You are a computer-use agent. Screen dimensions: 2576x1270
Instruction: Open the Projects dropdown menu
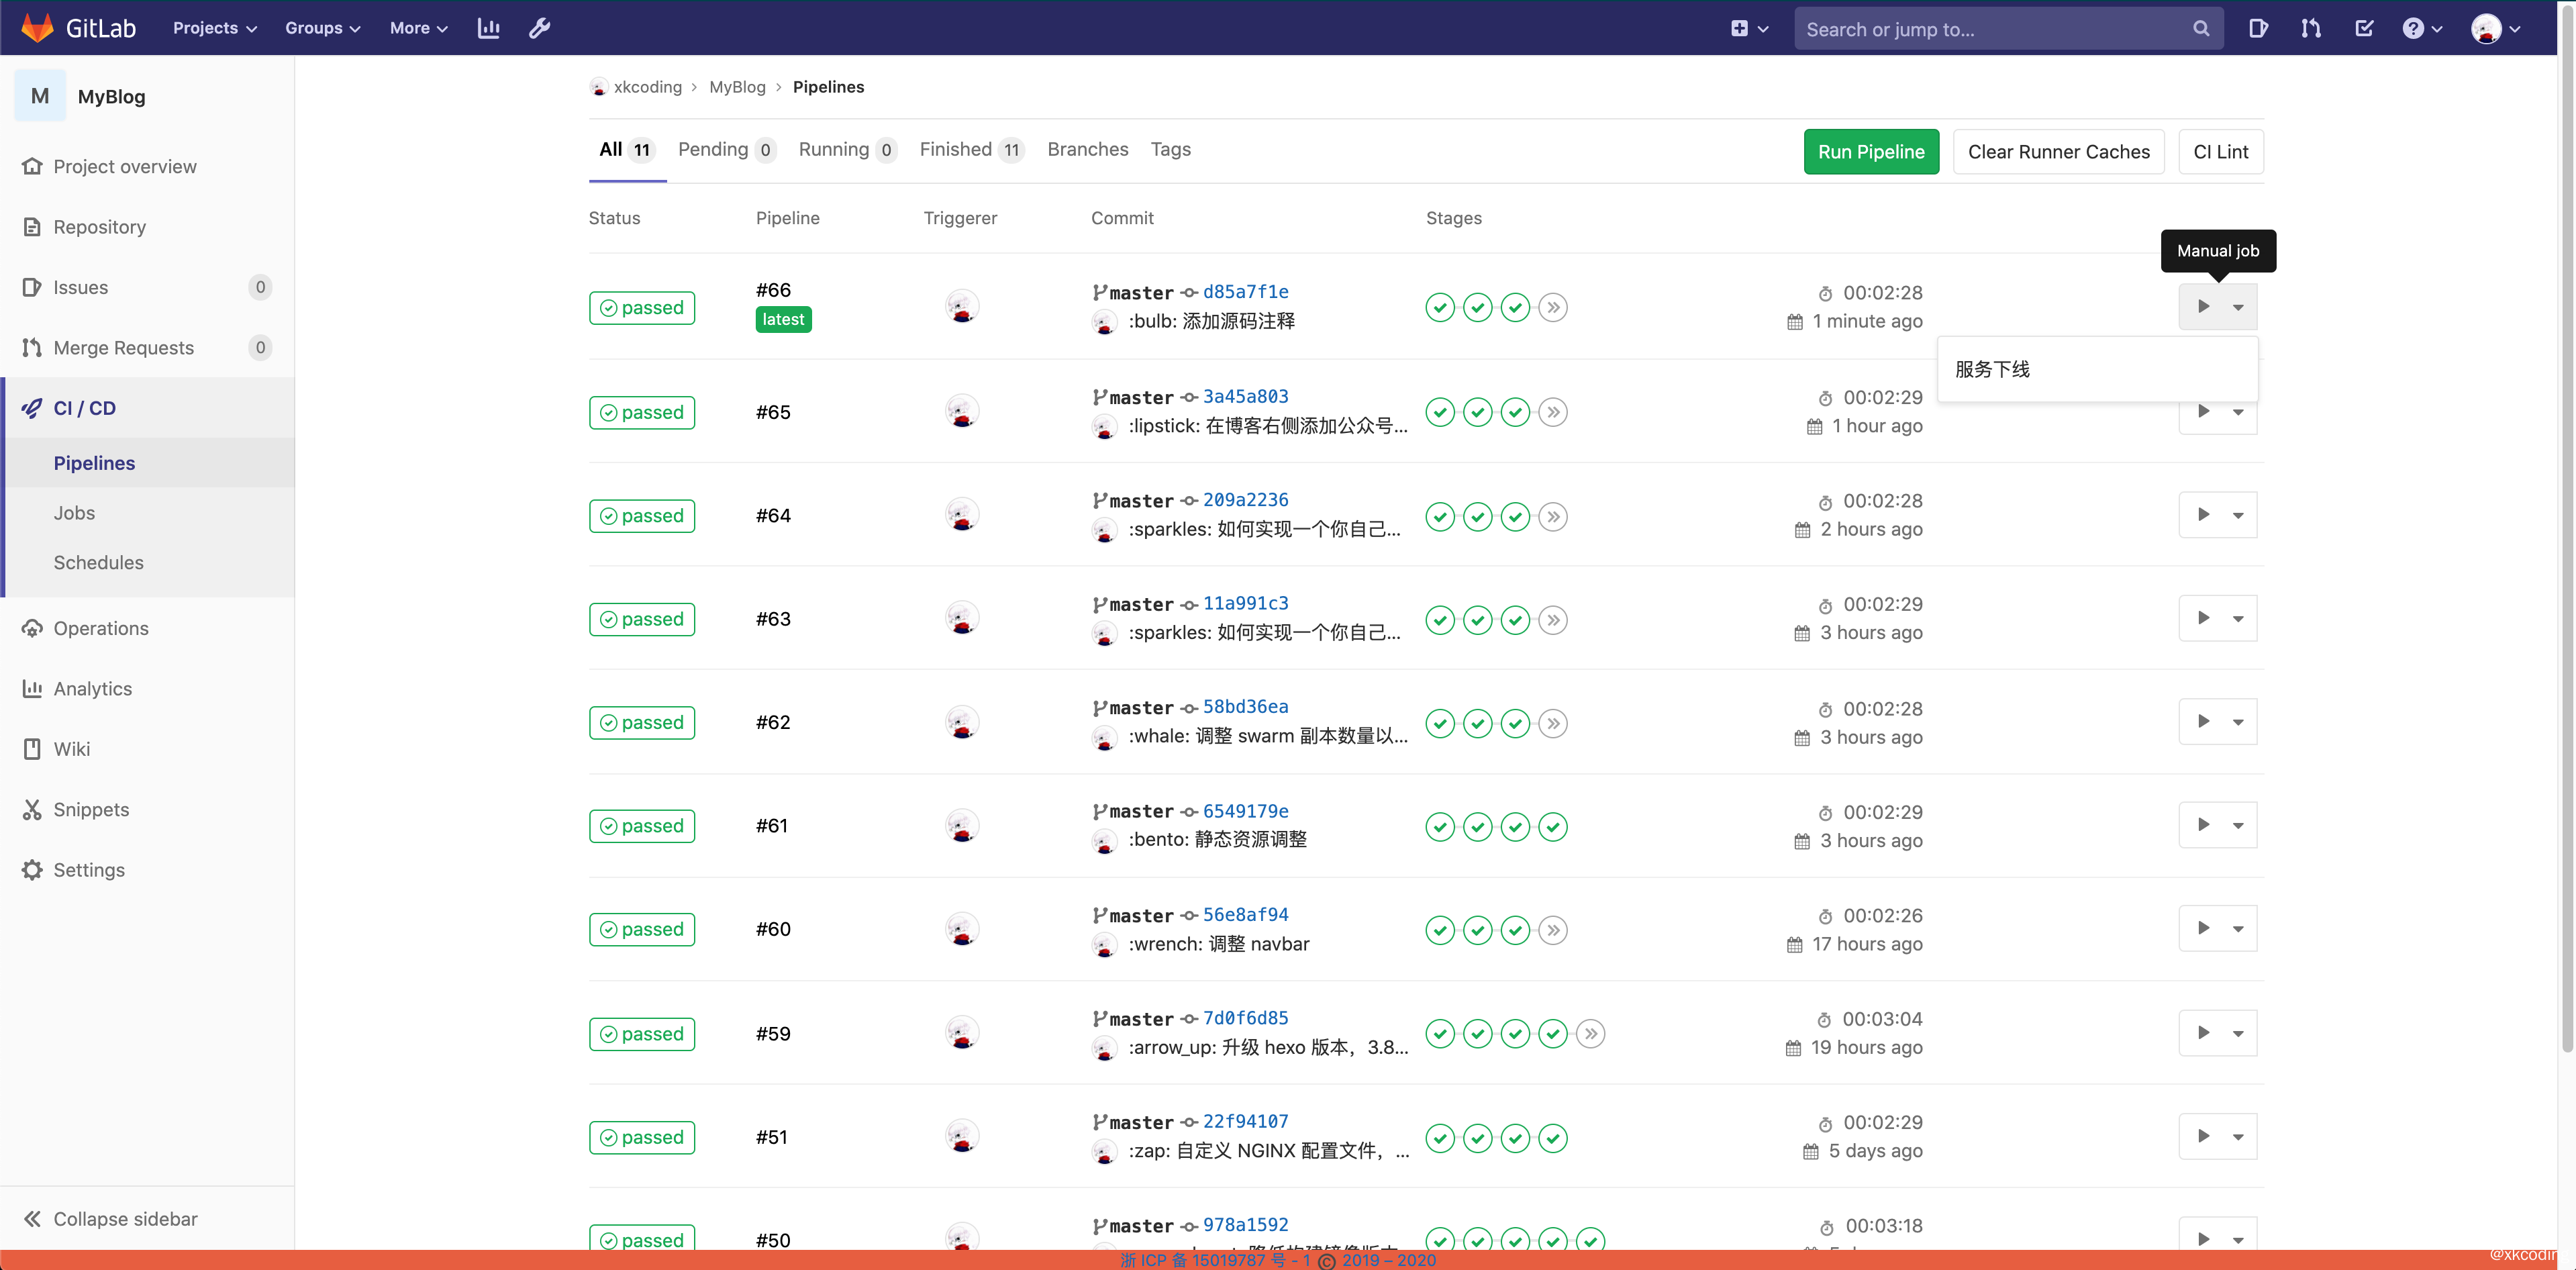(212, 27)
